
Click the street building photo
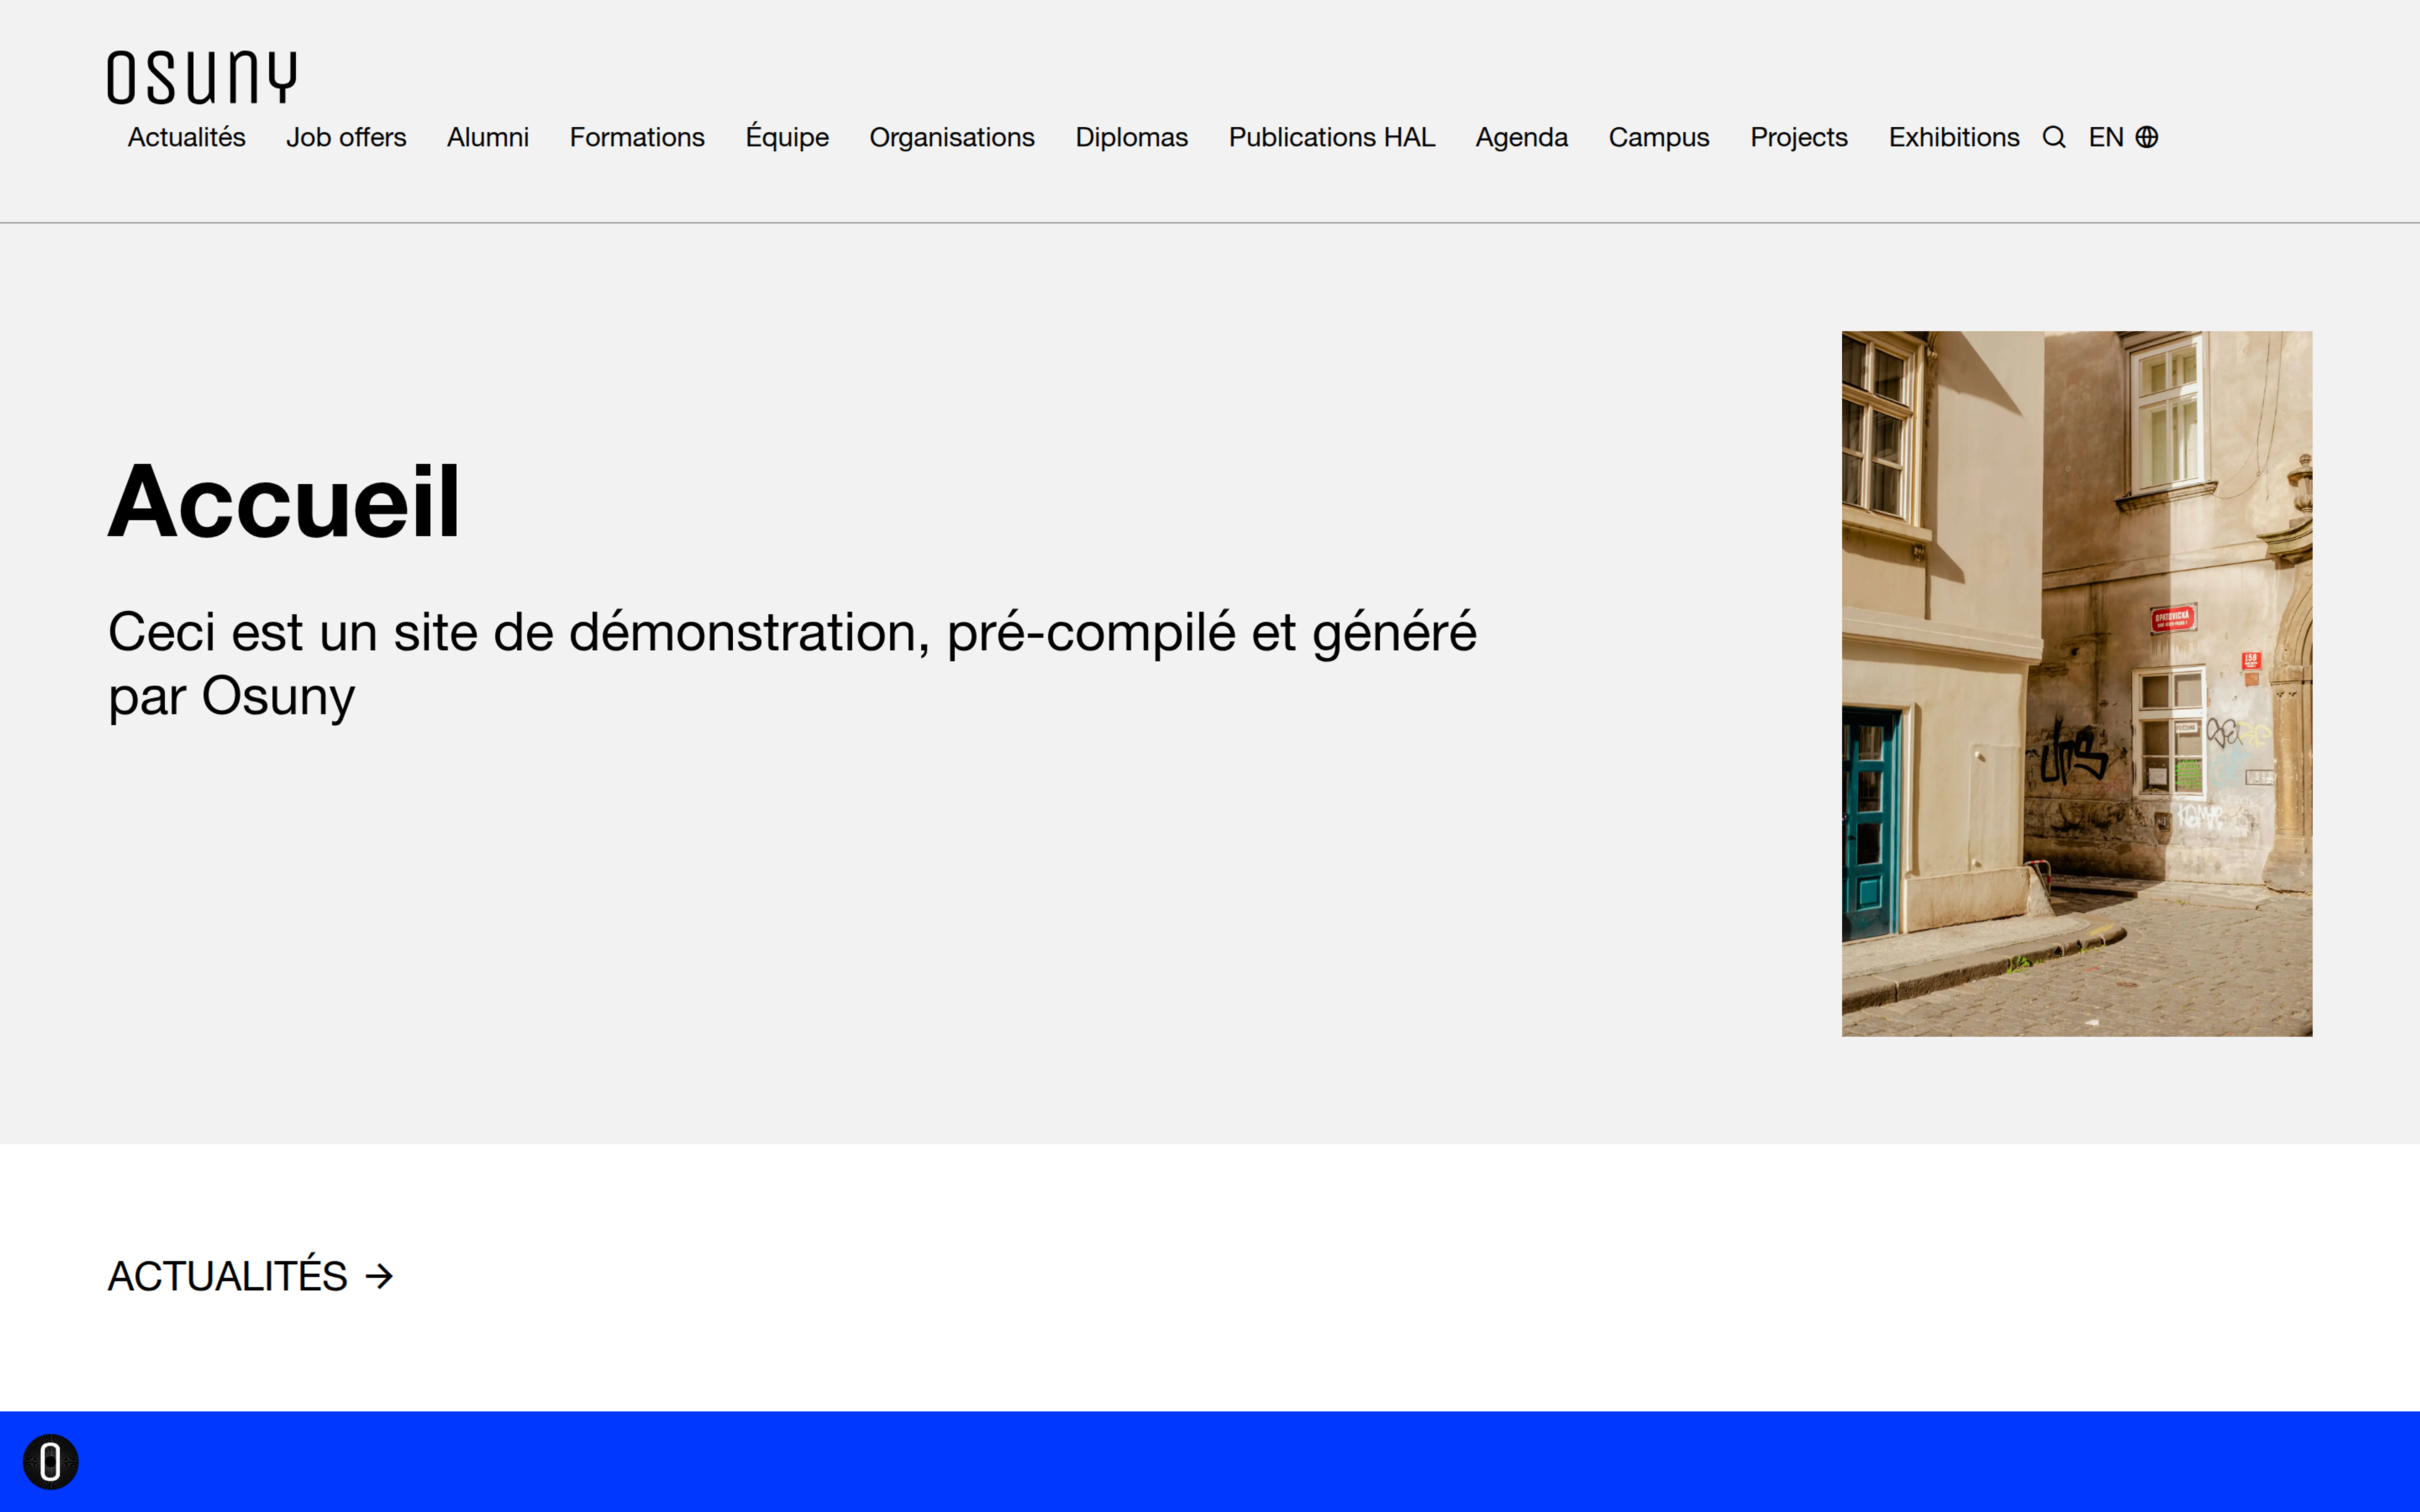(x=2076, y=684)
